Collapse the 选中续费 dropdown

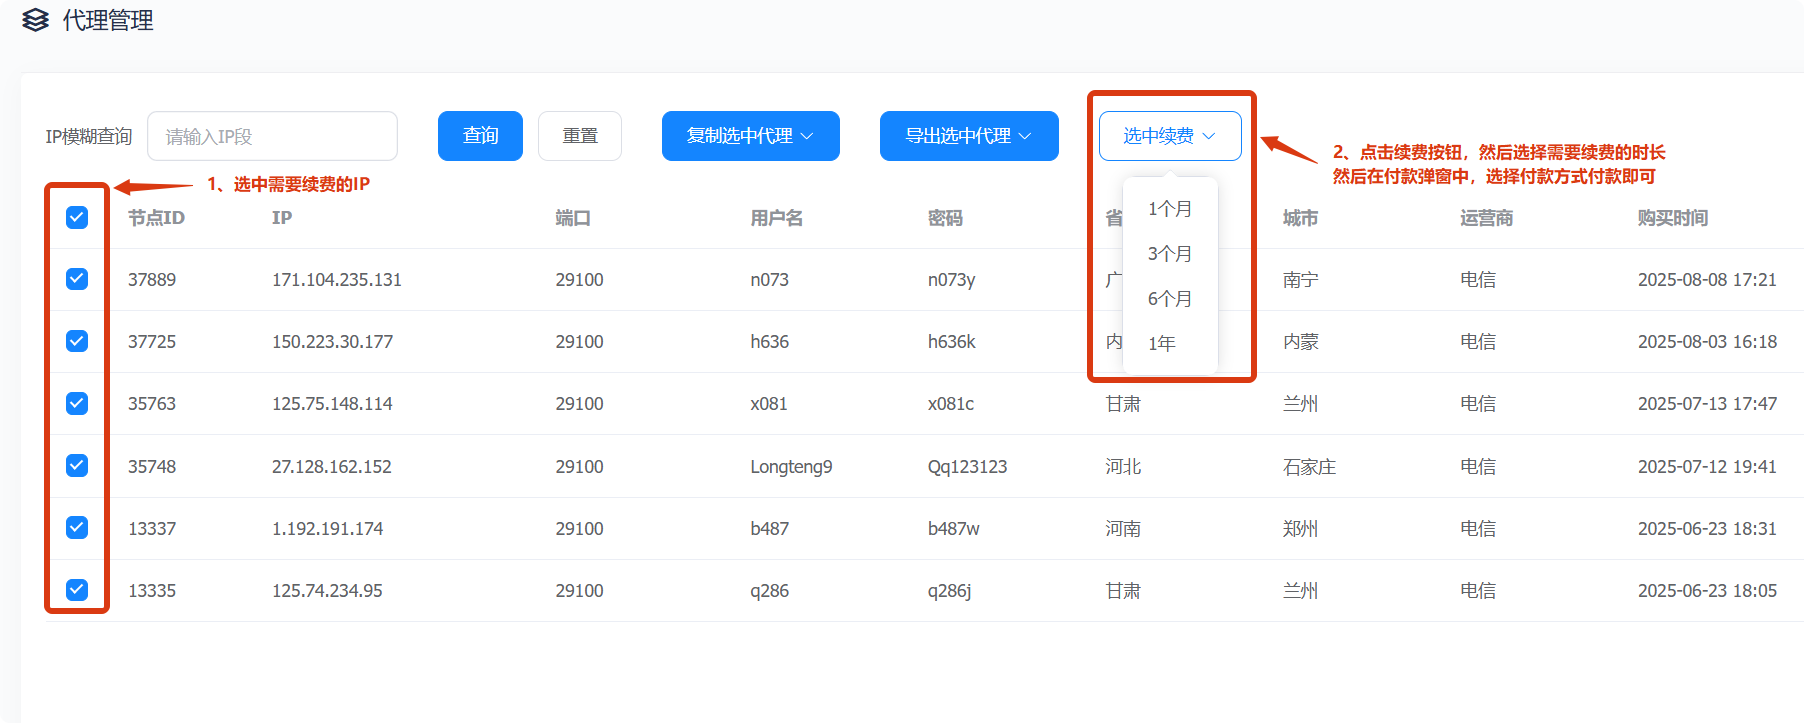[1170, 136]
